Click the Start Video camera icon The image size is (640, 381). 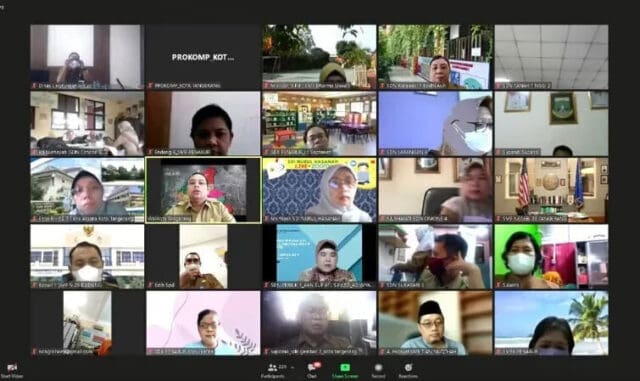click(x=12, y=368)
